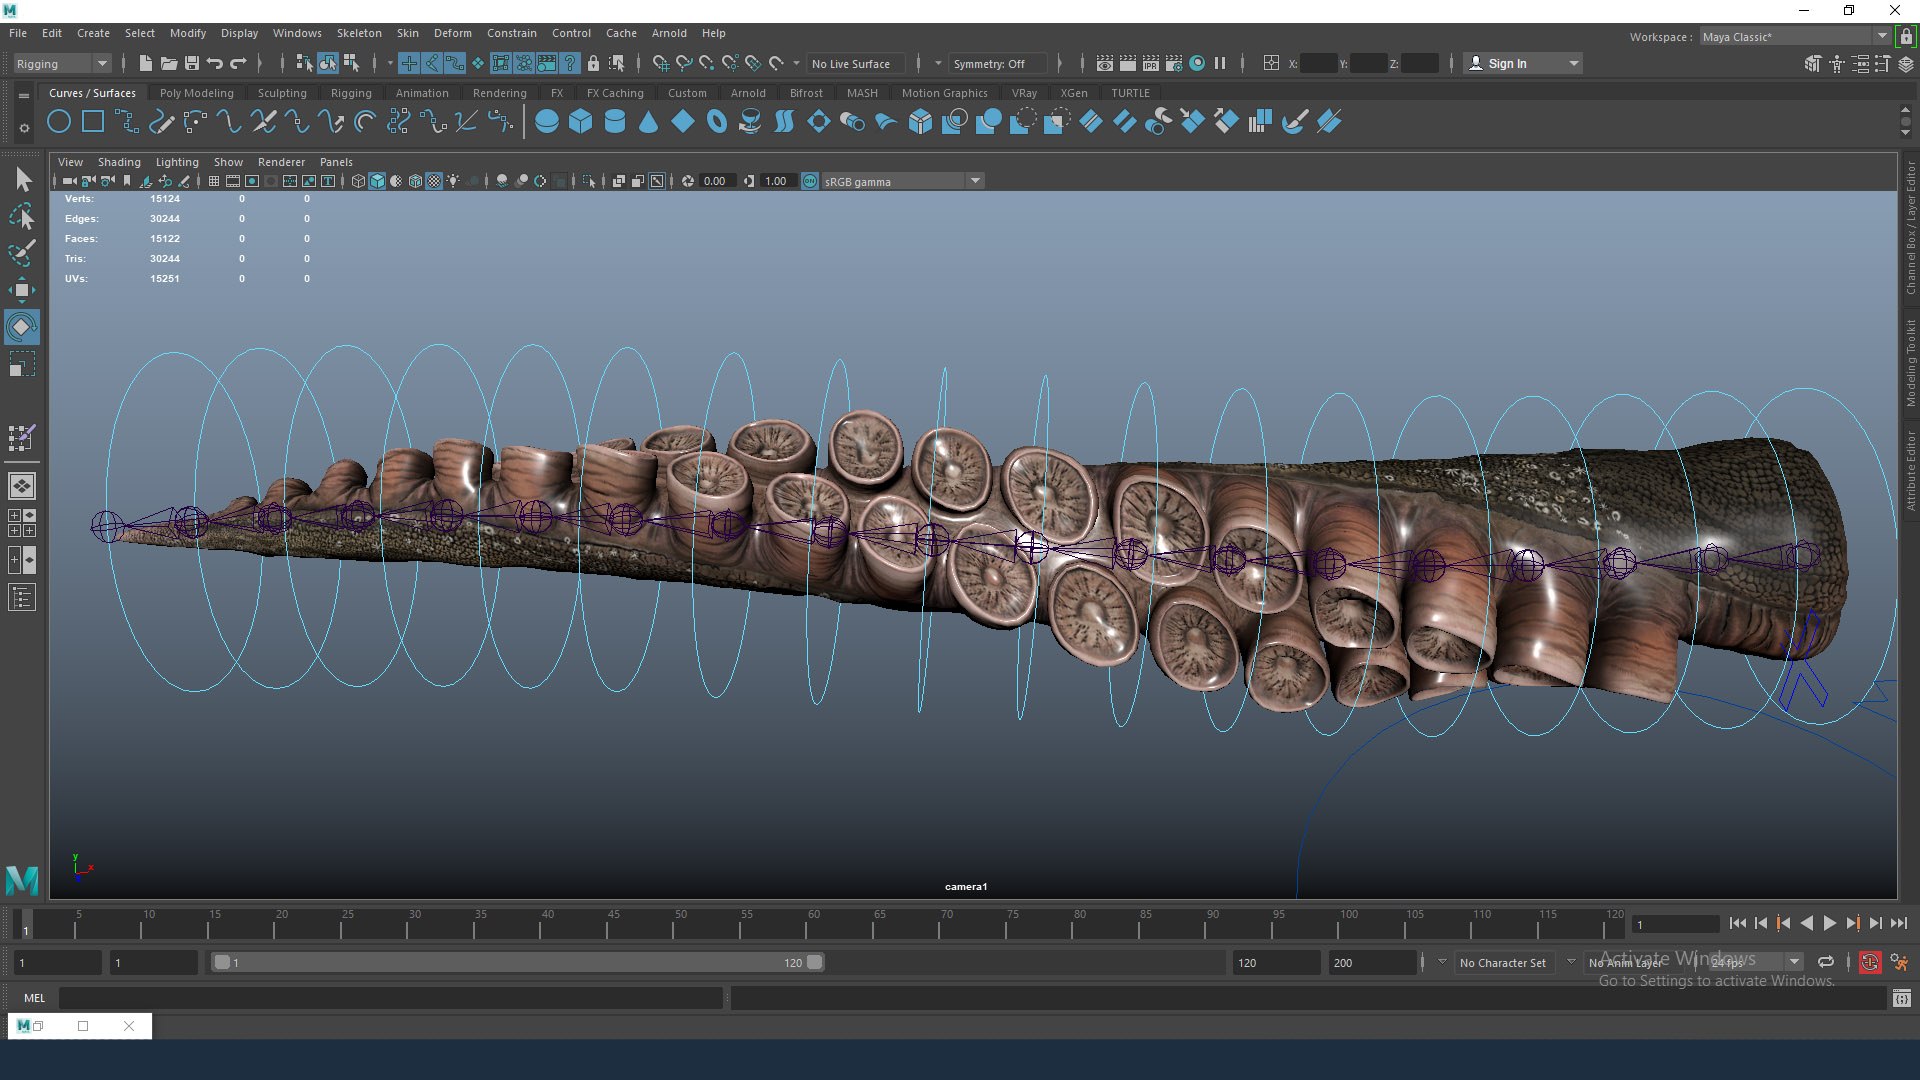This screenshot has height=1080, width=1920.
Task: Open the Sign In dropdown arrow
Action: [1573, 64]
